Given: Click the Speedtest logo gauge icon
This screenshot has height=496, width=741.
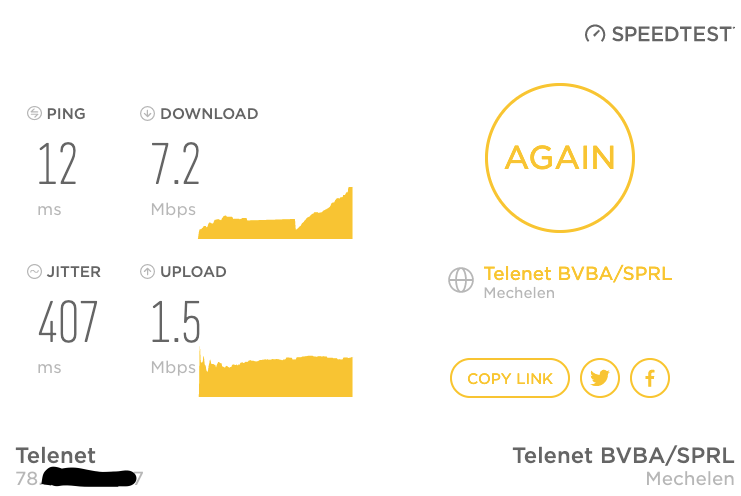Looking at the screenshot, I should pyautogui.click(x=595, y=34).
